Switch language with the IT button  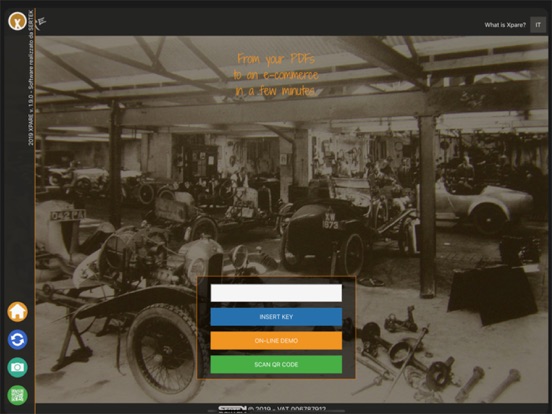[538, 25]
